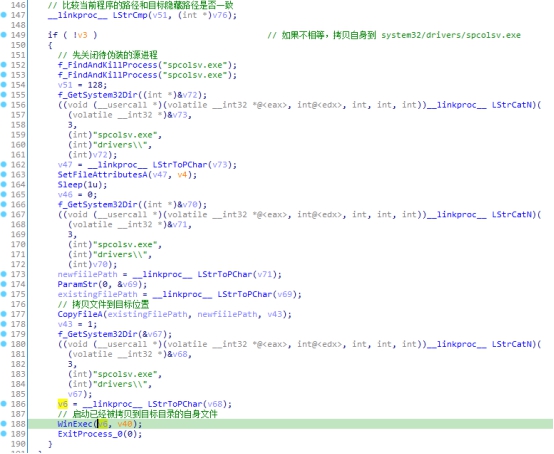Click LStrCatN on line 180
This screenshot has width=554, height=454.
tap(512, 344)
